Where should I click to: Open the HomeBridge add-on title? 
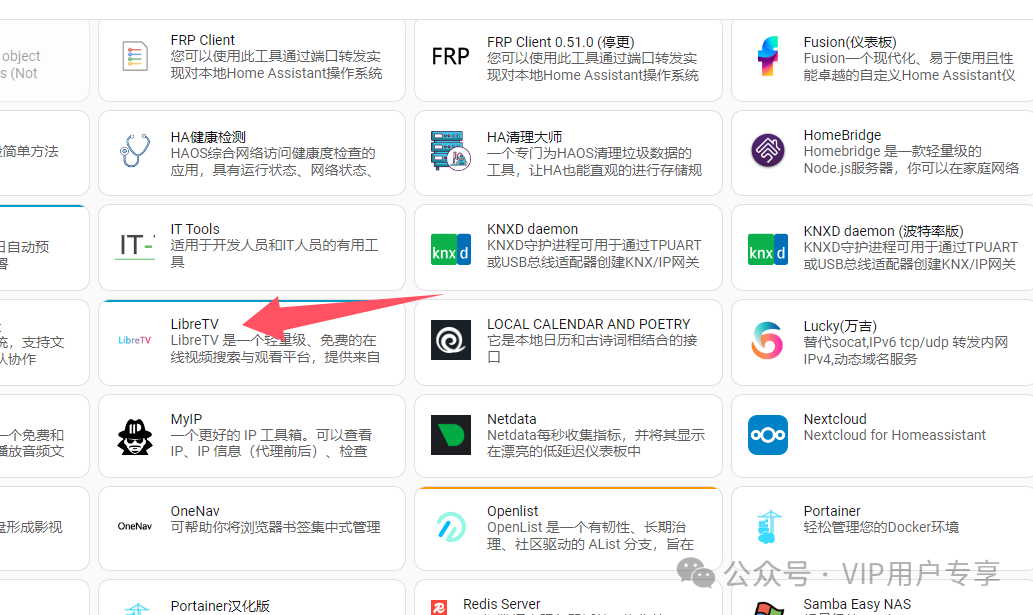[x=842, y=135]
